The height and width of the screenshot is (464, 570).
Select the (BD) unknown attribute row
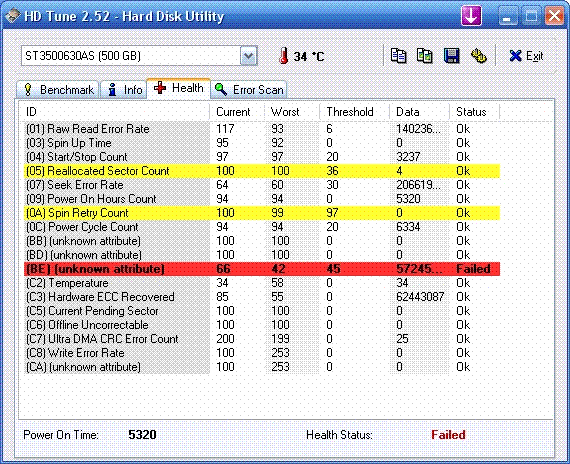[x=262, y=255]
